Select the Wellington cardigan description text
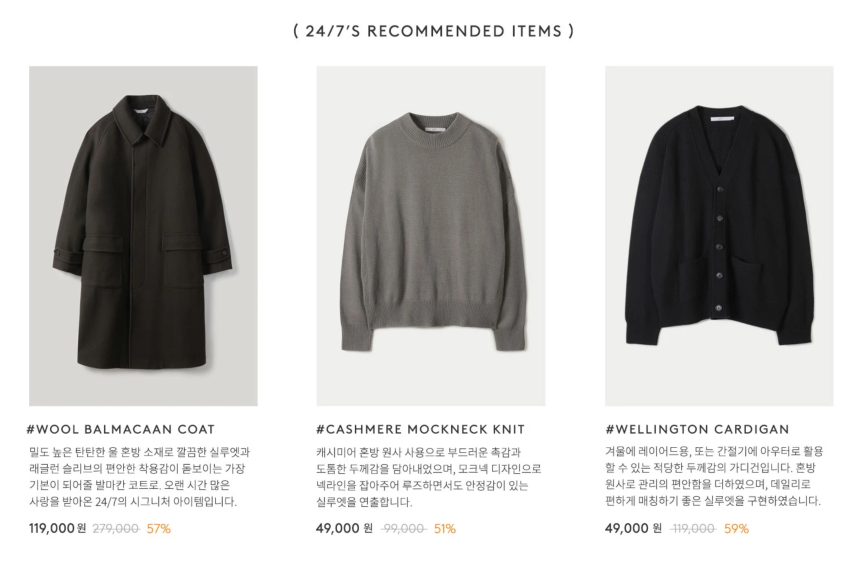Viewport: 849px width, 572px height. click(713, 477)
